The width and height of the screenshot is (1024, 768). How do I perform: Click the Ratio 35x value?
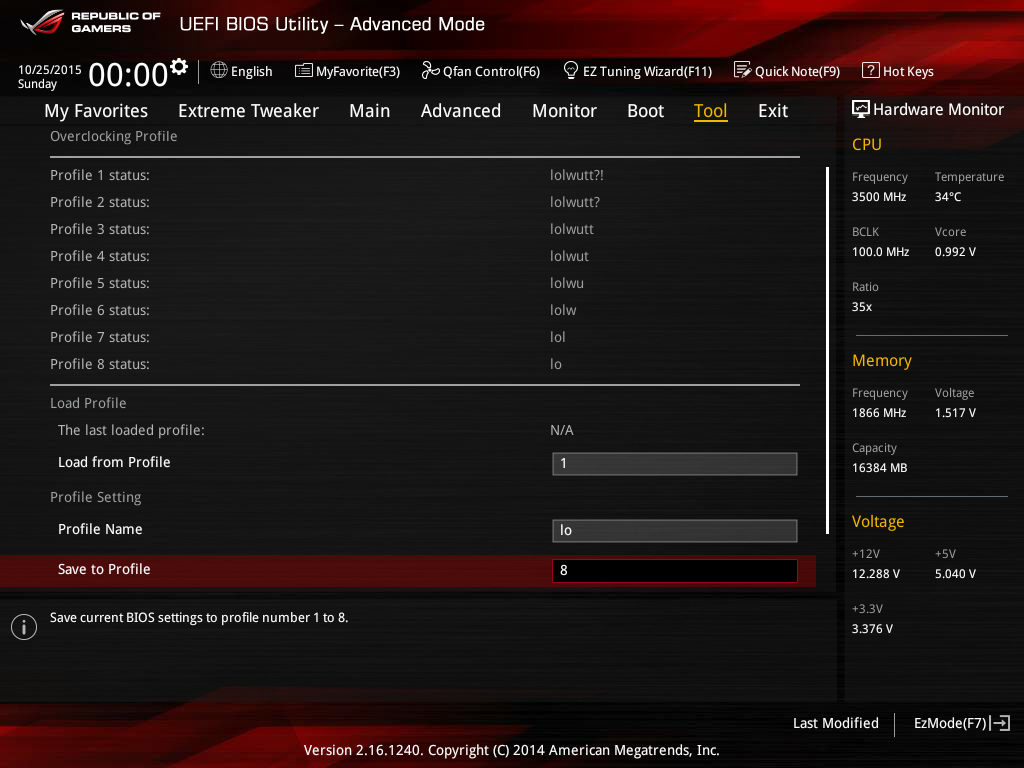point(862,306)
